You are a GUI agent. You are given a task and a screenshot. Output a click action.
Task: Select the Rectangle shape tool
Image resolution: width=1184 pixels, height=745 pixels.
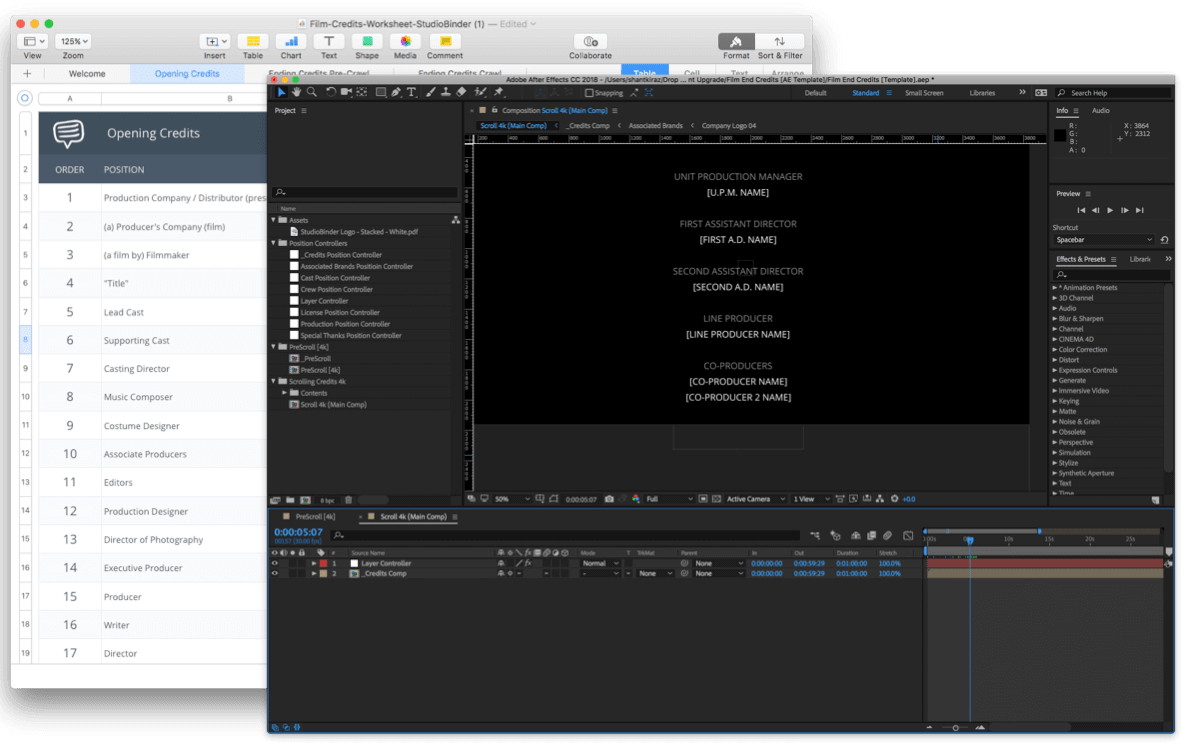point(381,92)
